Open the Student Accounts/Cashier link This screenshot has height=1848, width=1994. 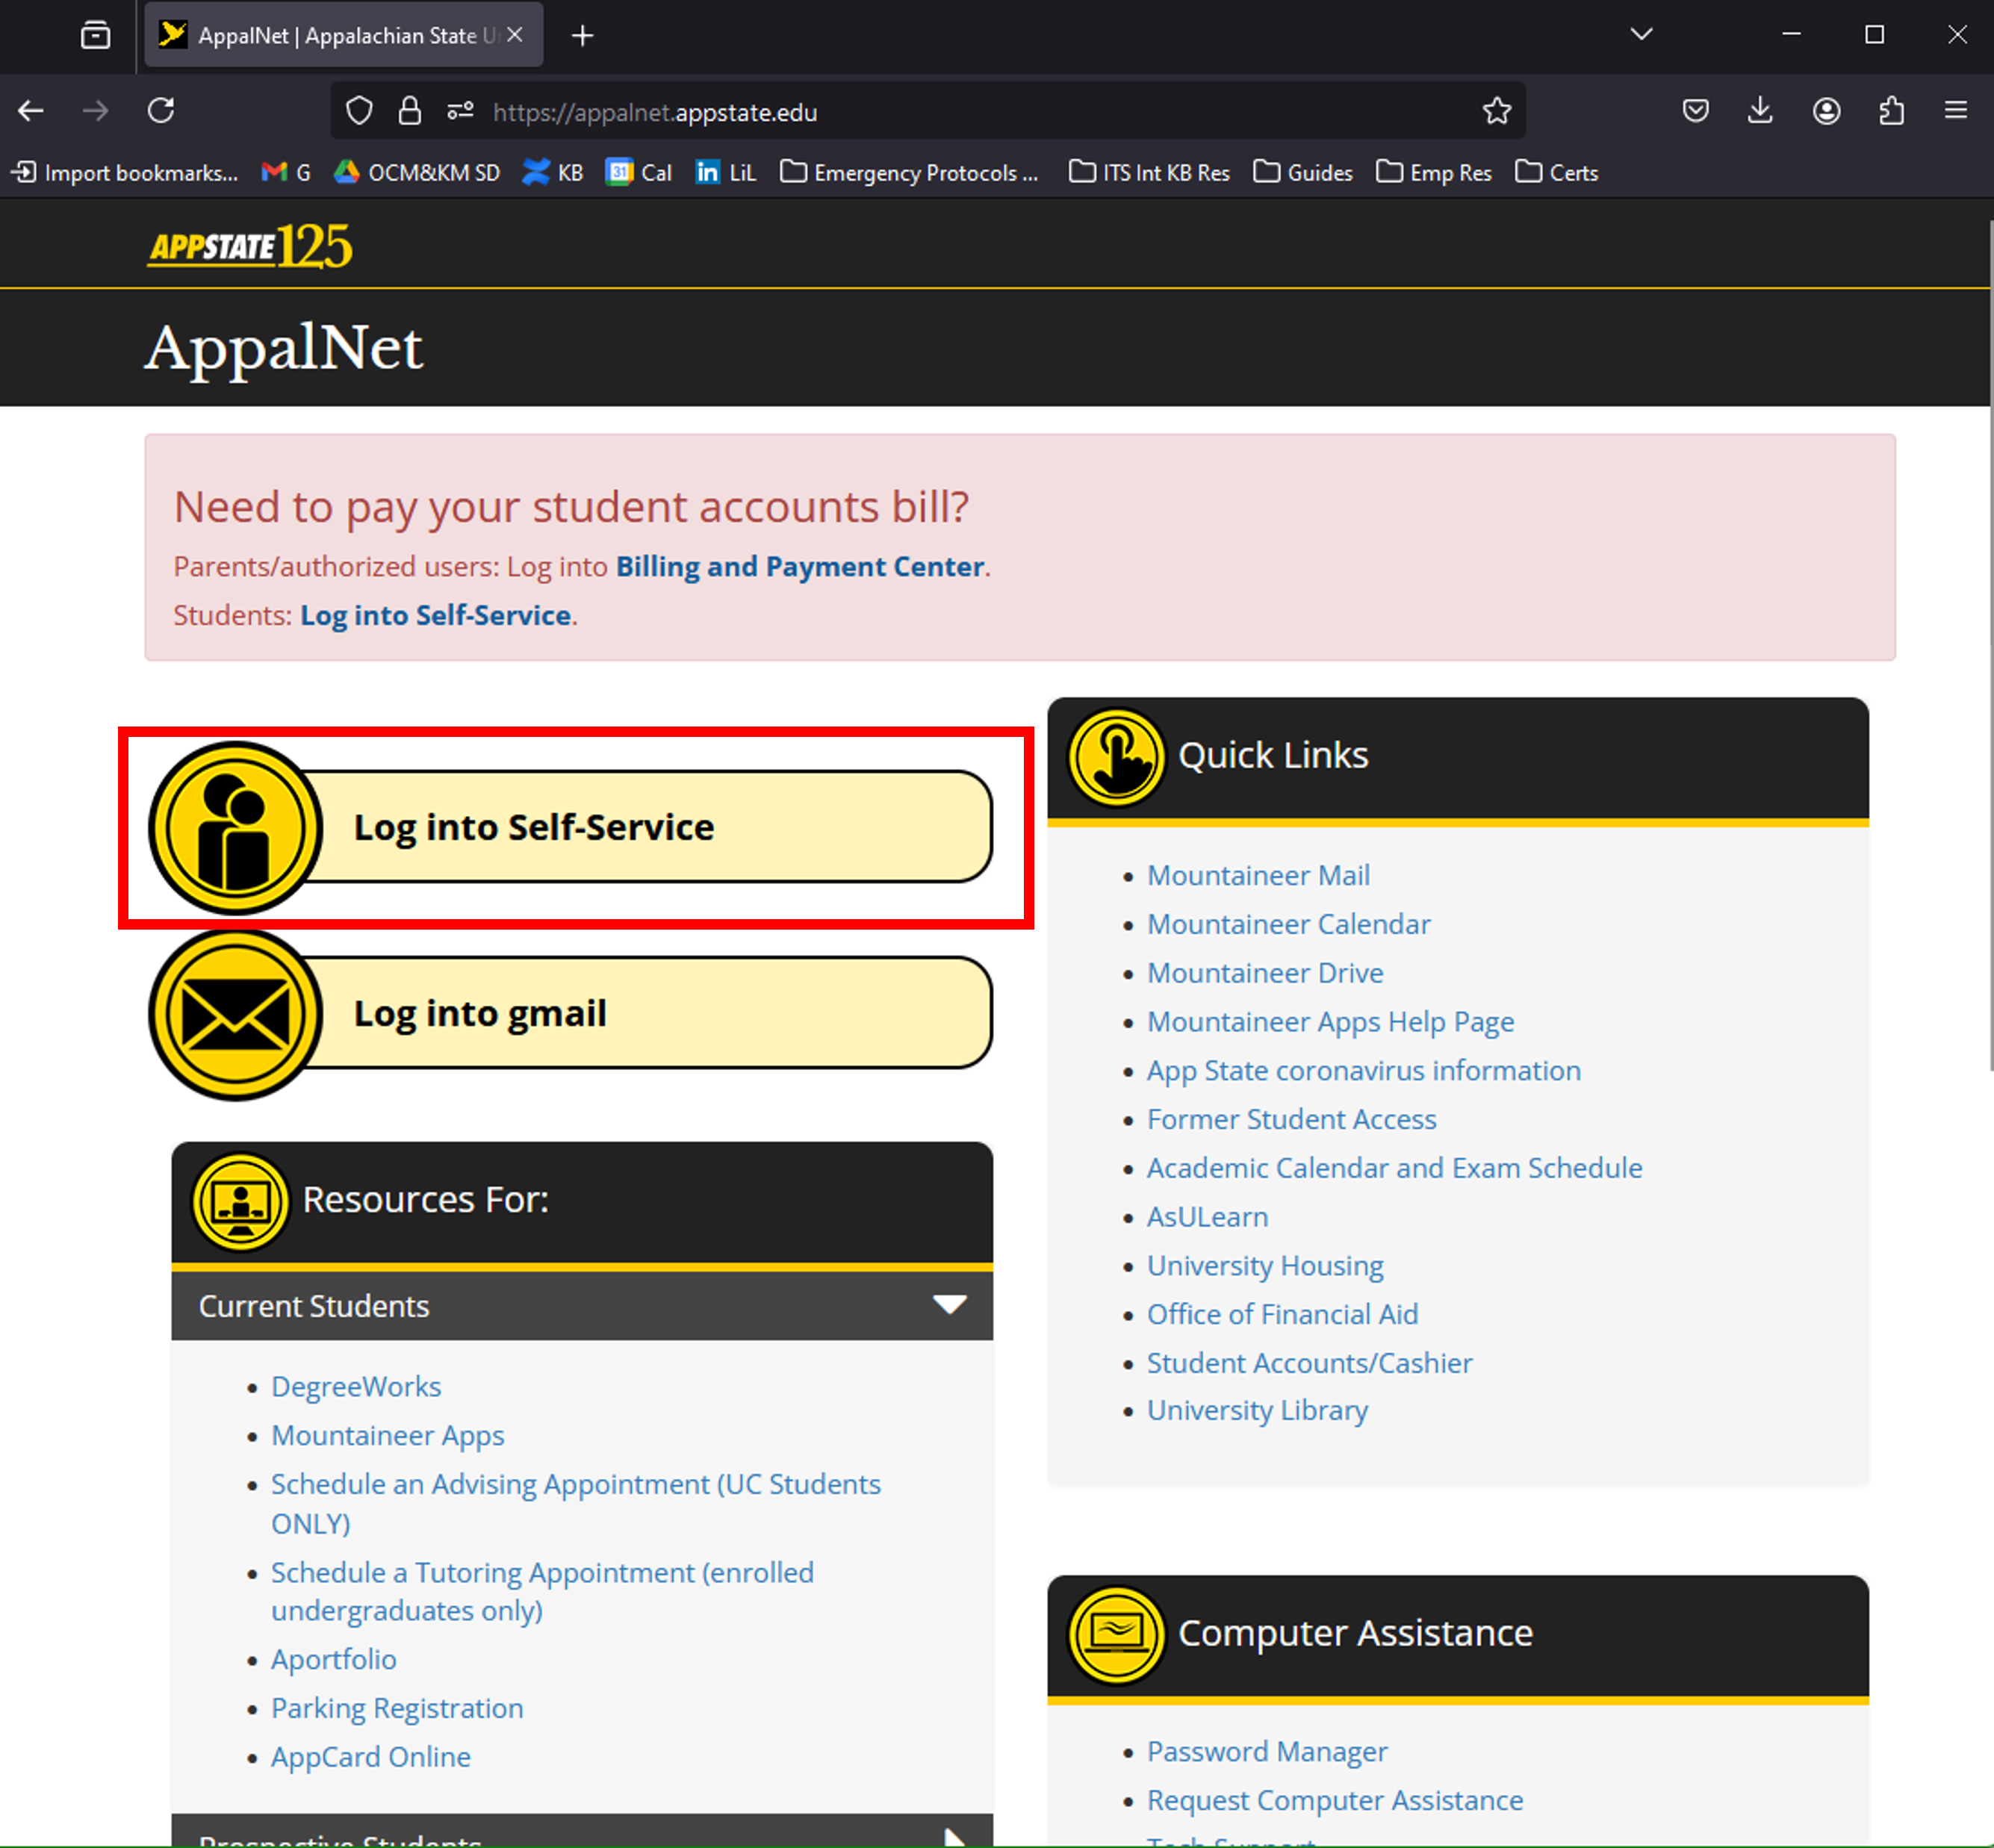pos(1309,1363)
